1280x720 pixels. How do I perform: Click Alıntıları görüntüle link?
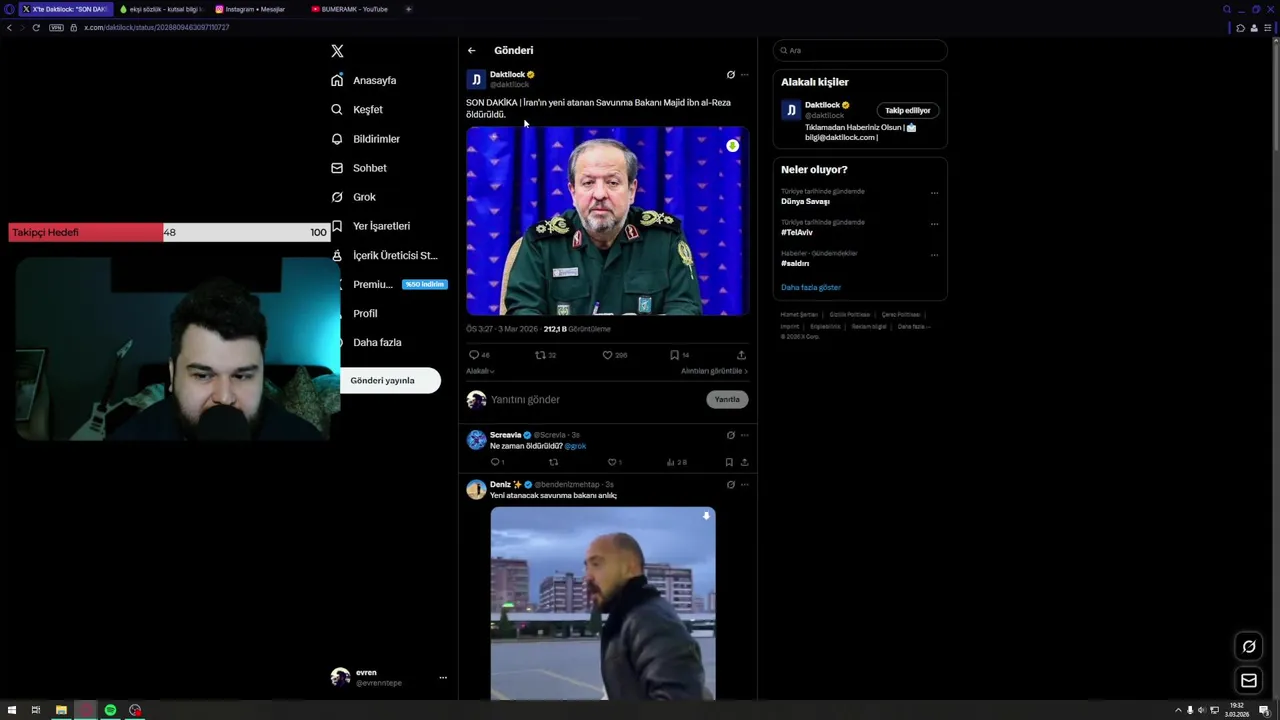coord(714,371)
